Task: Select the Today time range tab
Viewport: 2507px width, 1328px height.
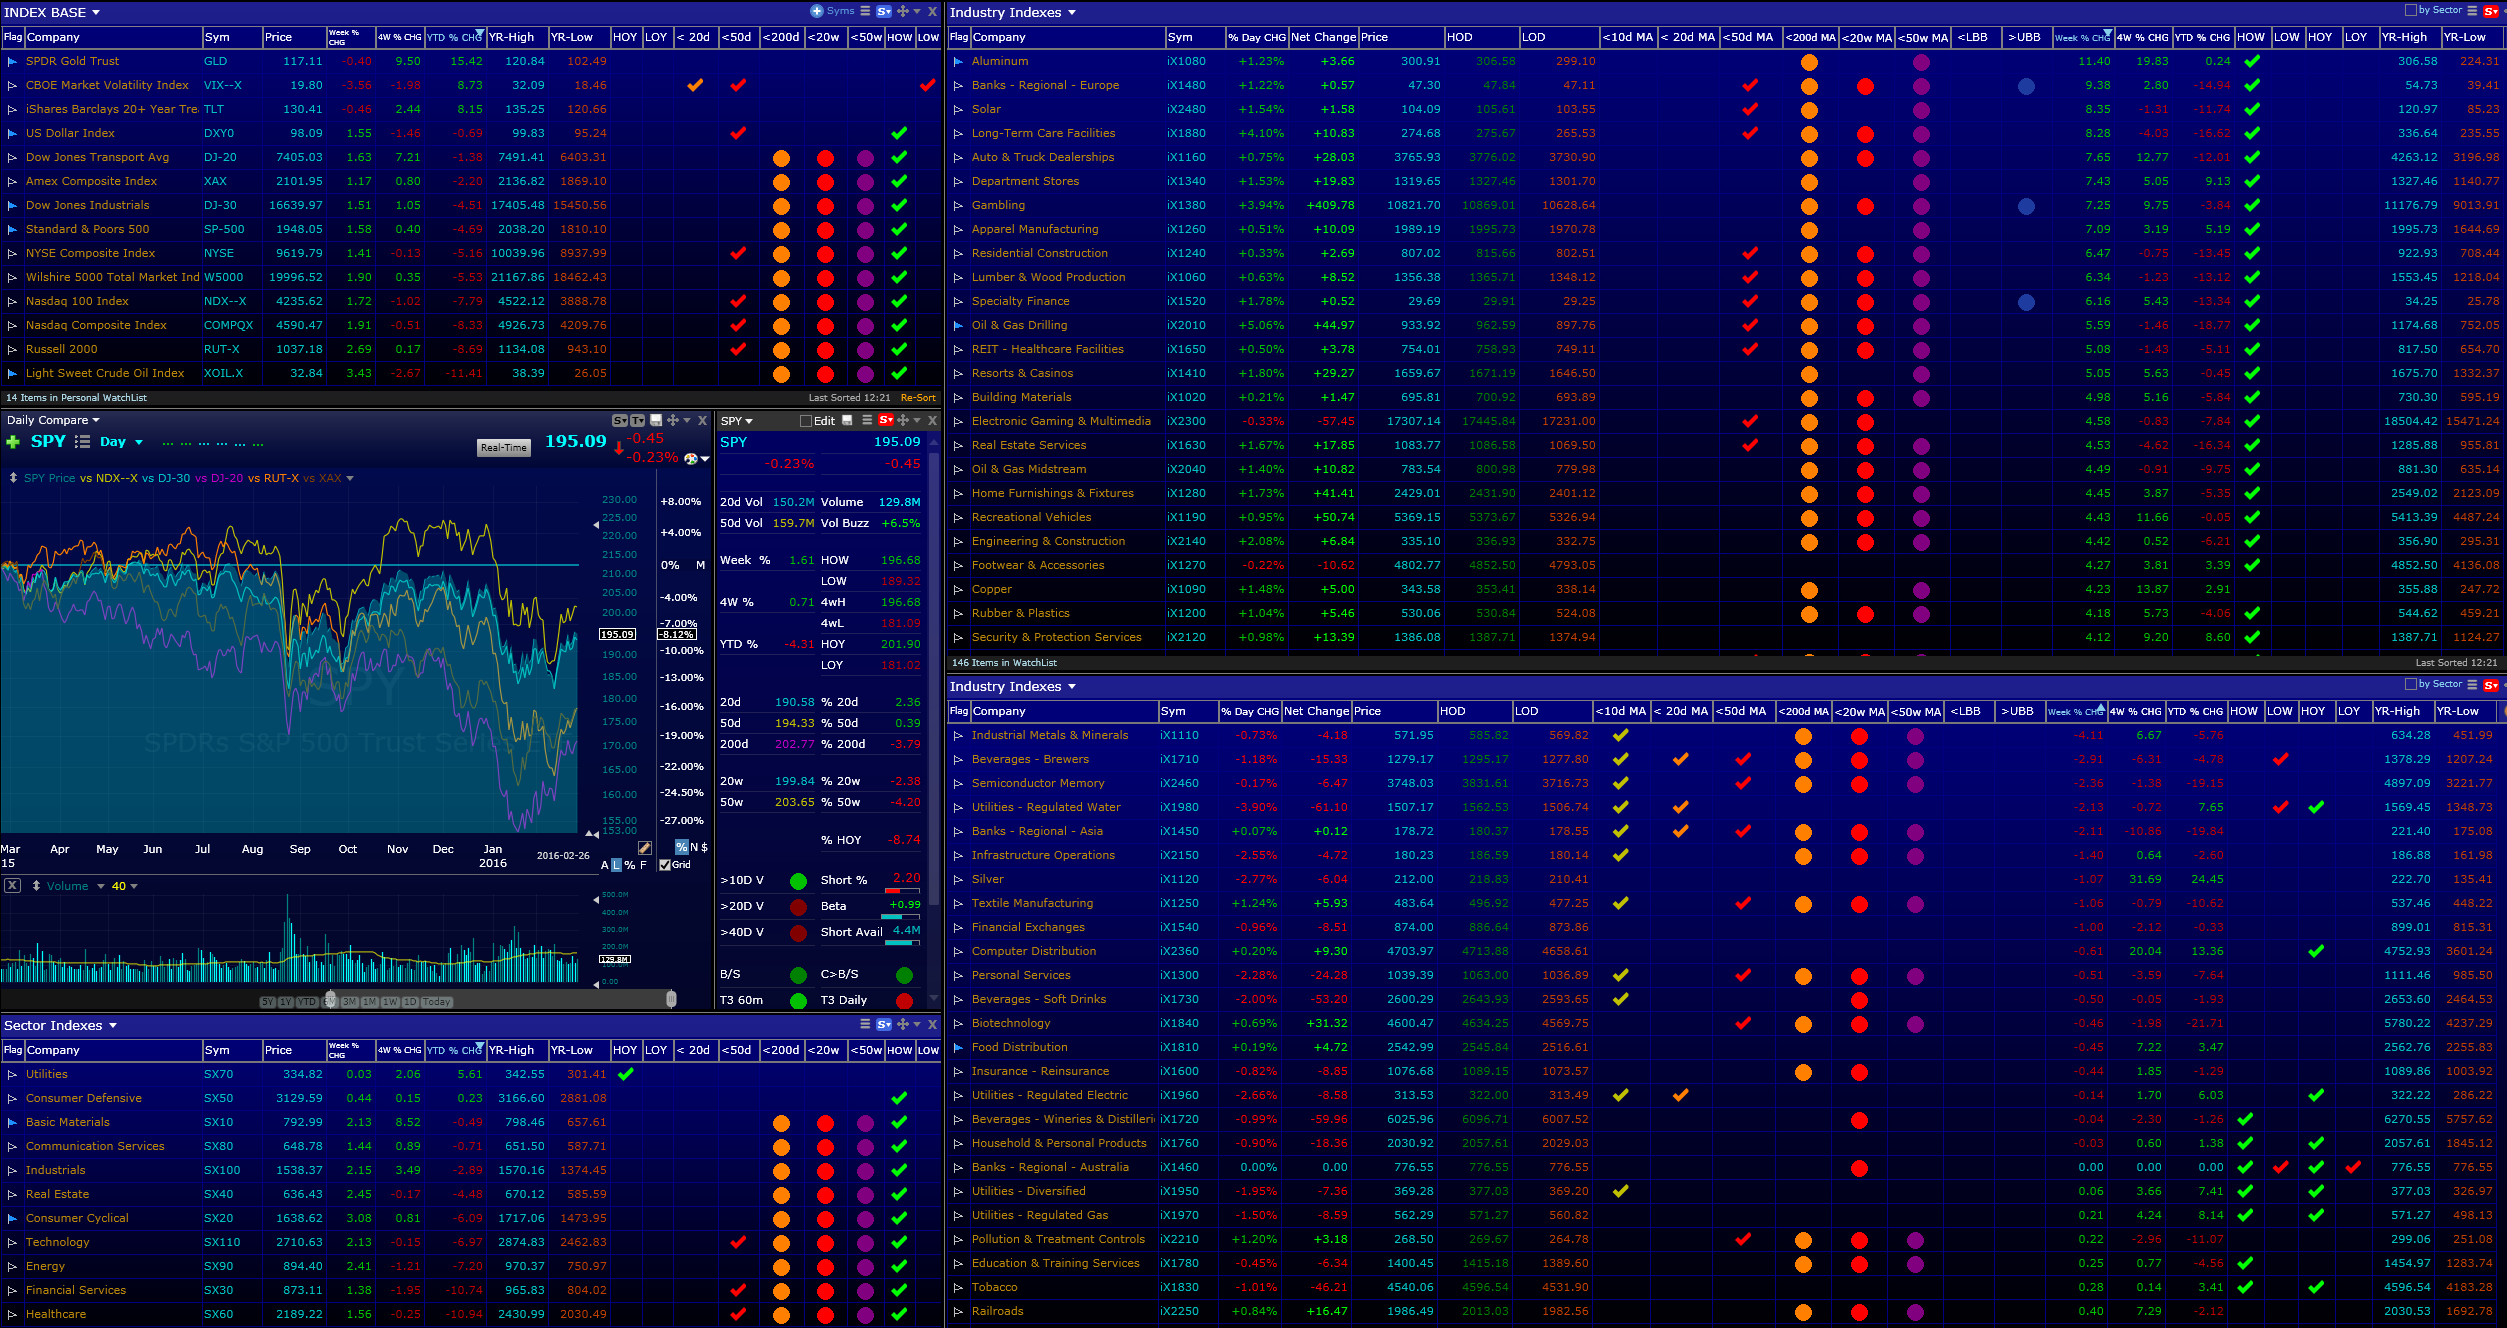Action: [437, 1002]
